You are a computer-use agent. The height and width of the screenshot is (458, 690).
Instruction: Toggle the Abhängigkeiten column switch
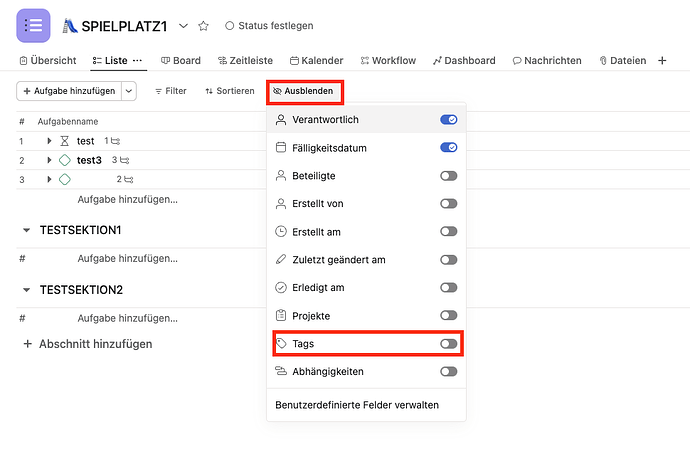click(x=449, y=372)
